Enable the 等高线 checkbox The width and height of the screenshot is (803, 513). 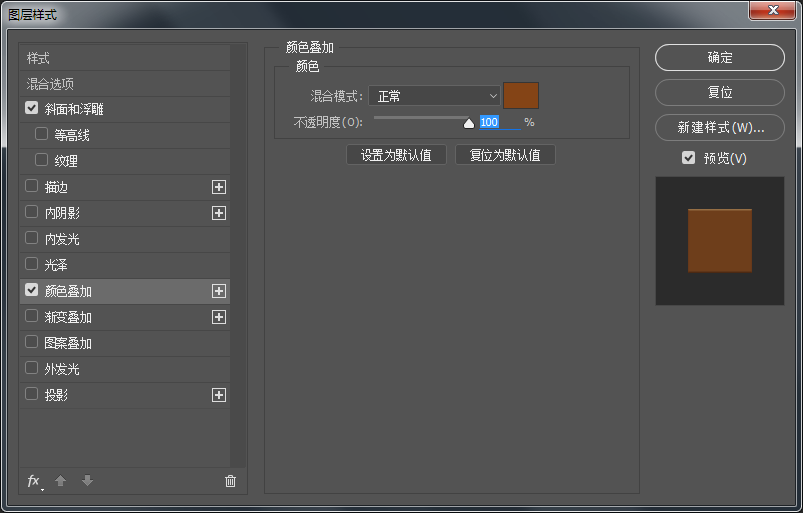click(x=41, y=134)
